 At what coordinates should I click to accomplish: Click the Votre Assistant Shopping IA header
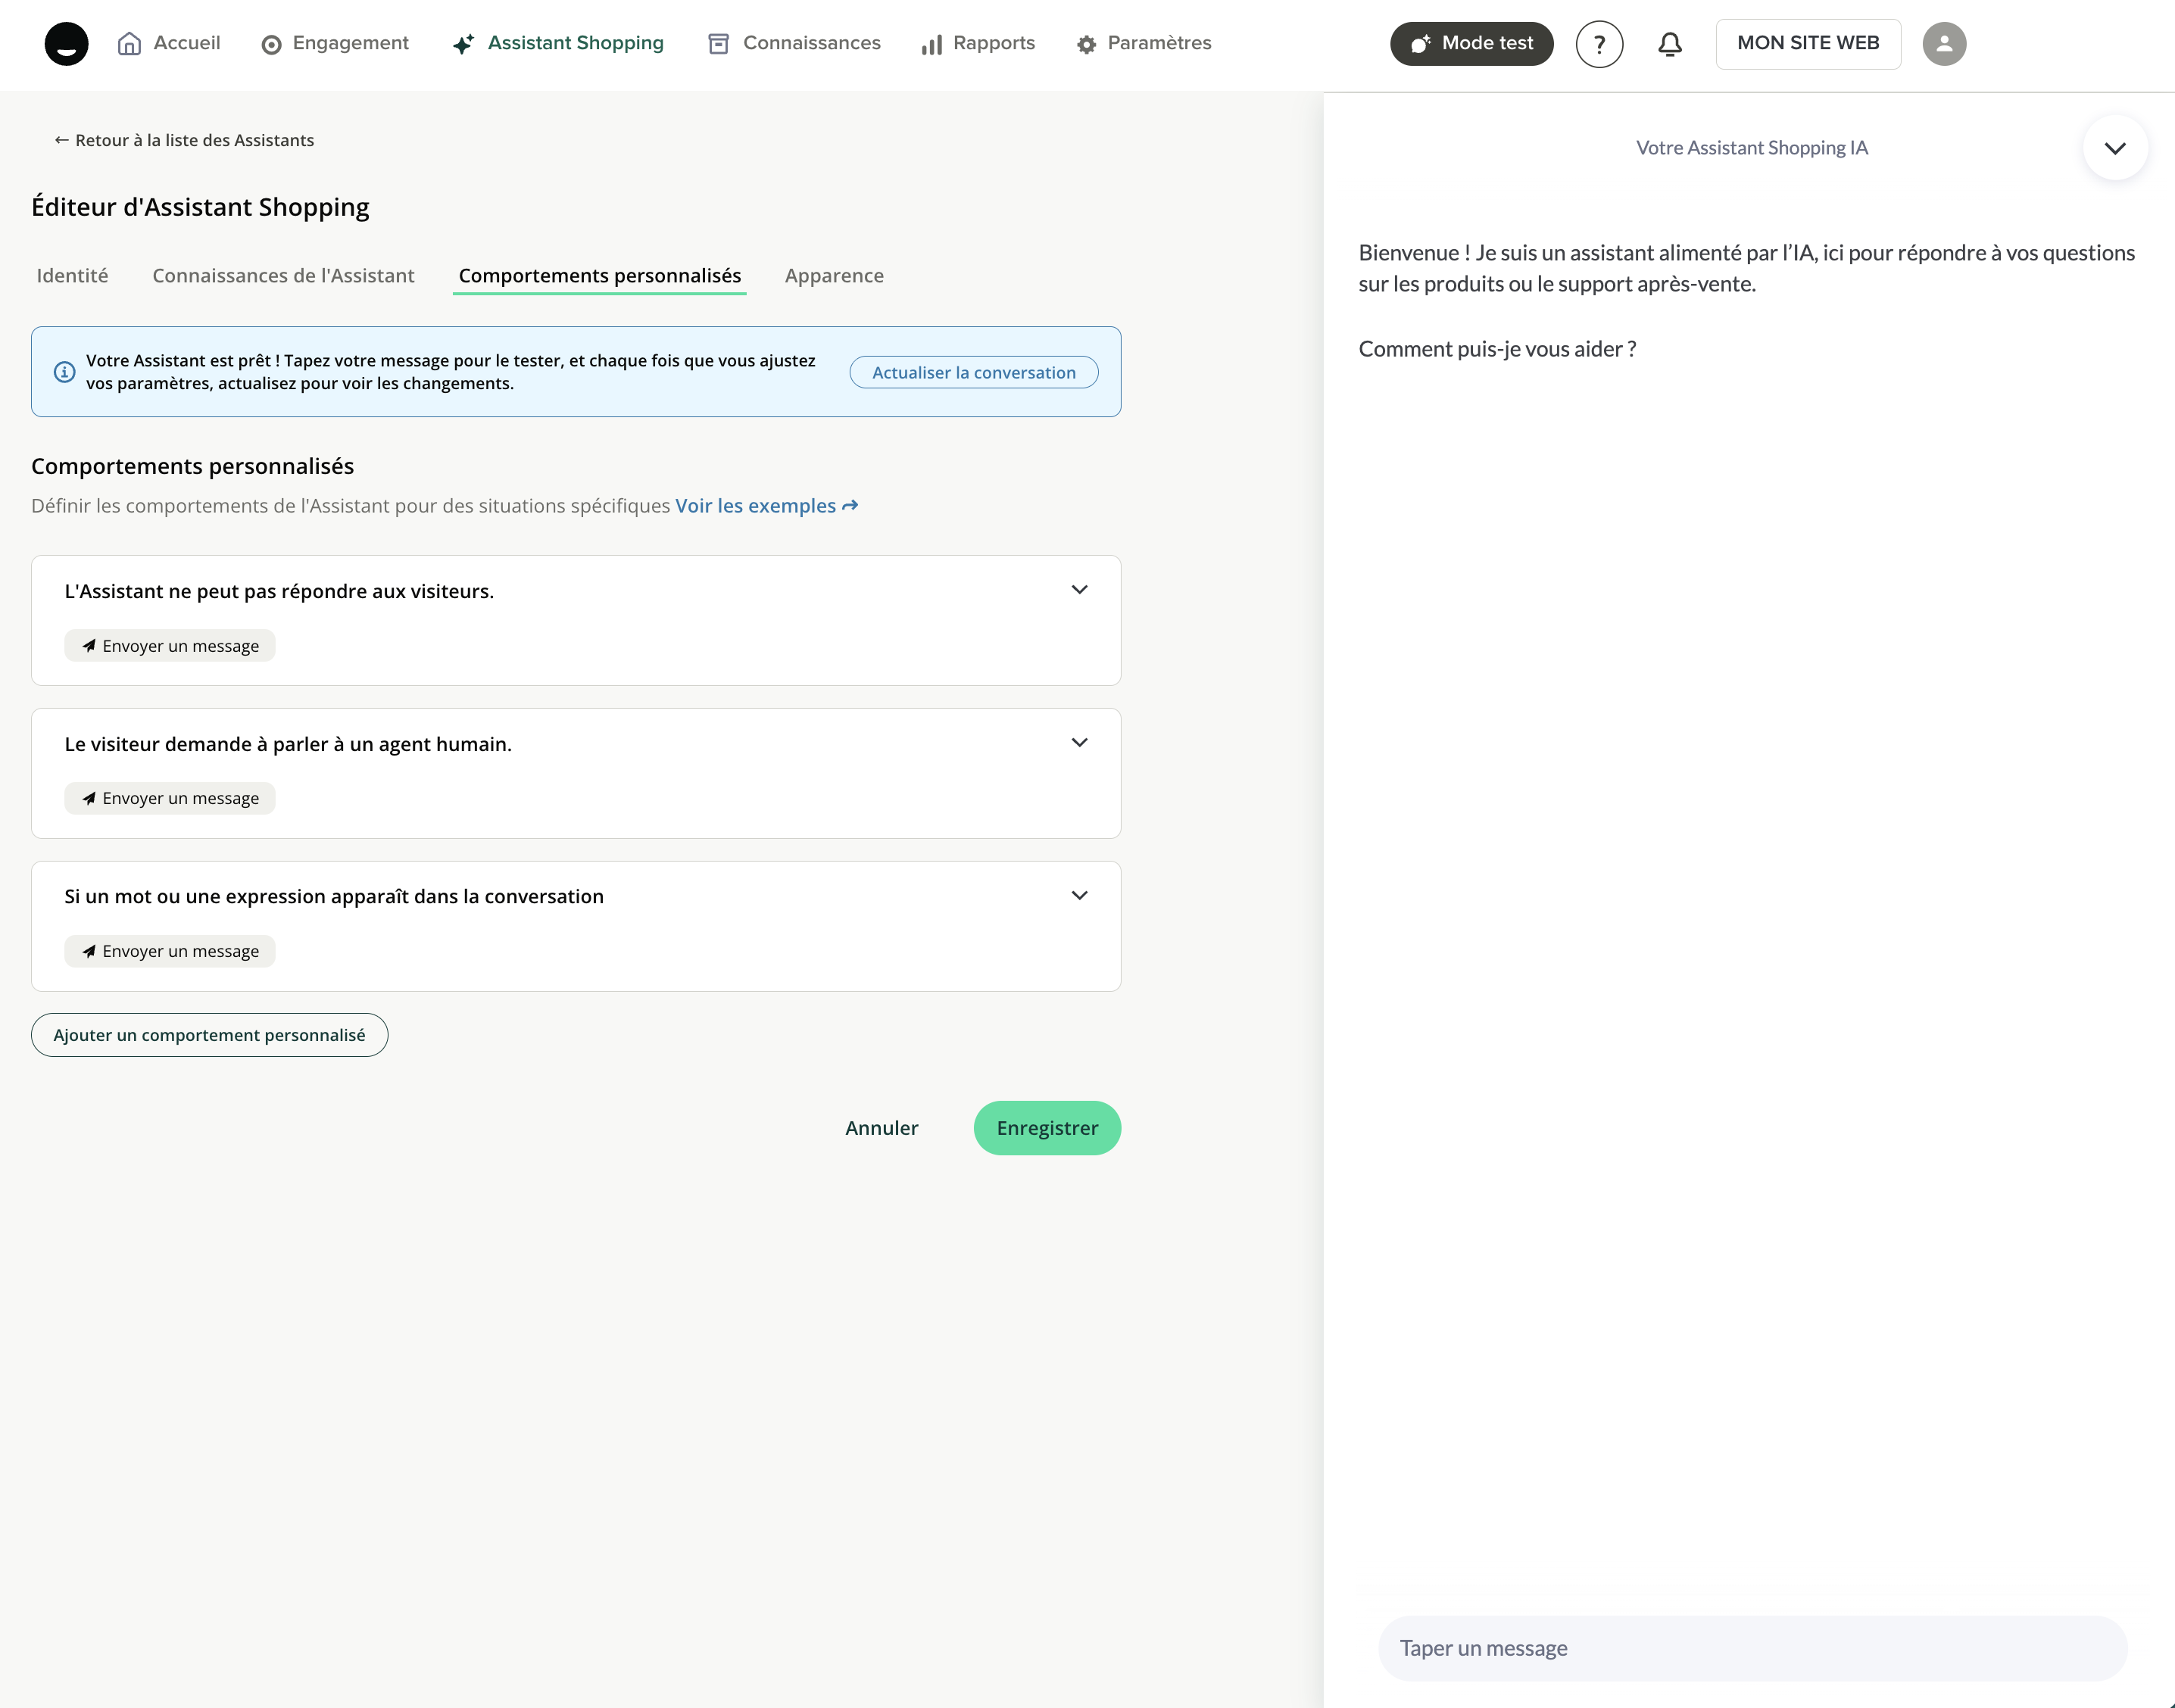pyautogui.click(x=1751, y=148)
